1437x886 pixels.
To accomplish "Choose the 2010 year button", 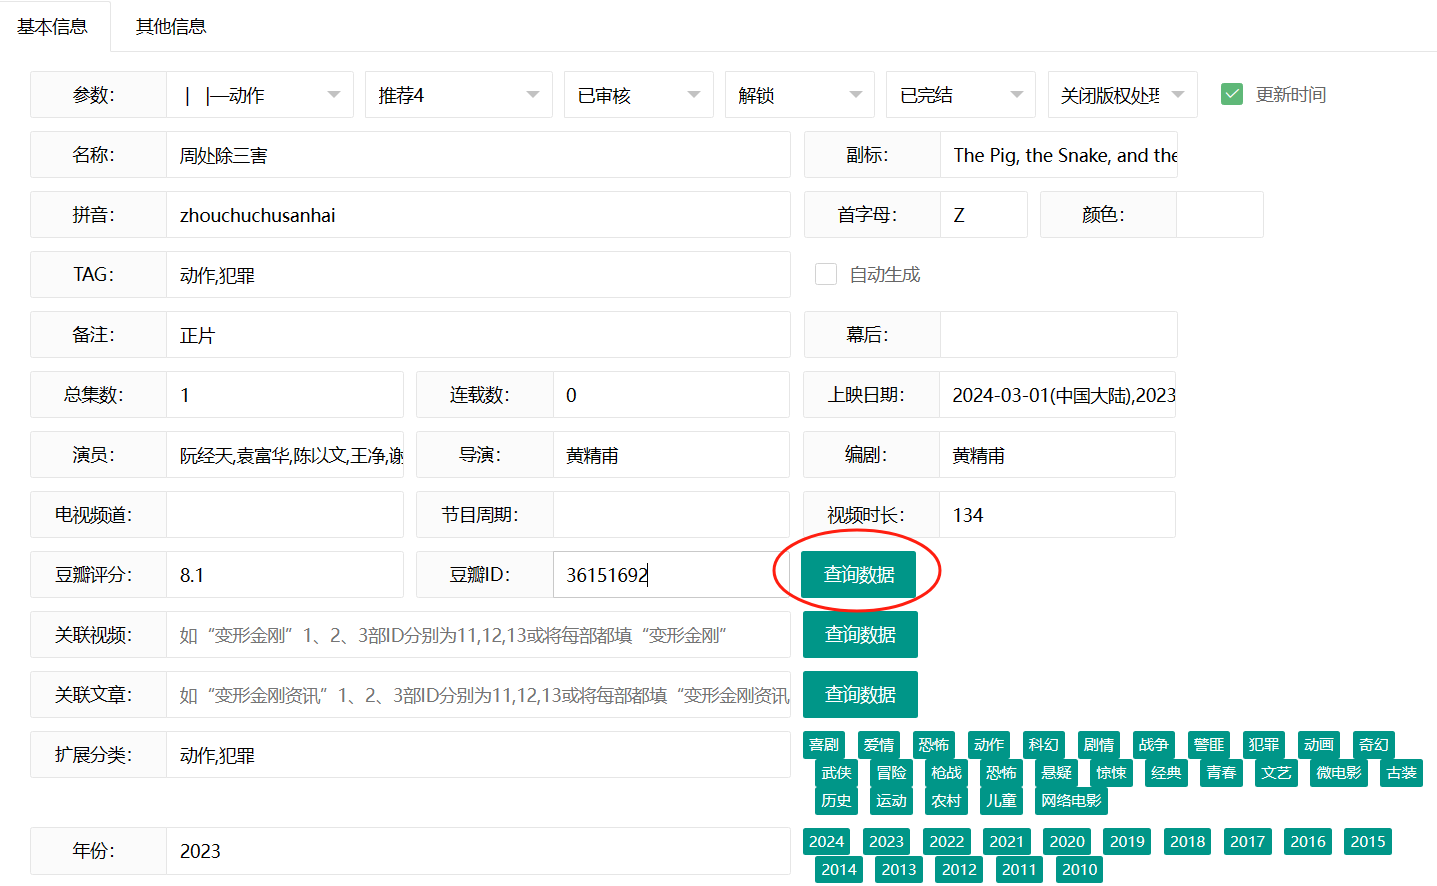I will click(1080, 870).
